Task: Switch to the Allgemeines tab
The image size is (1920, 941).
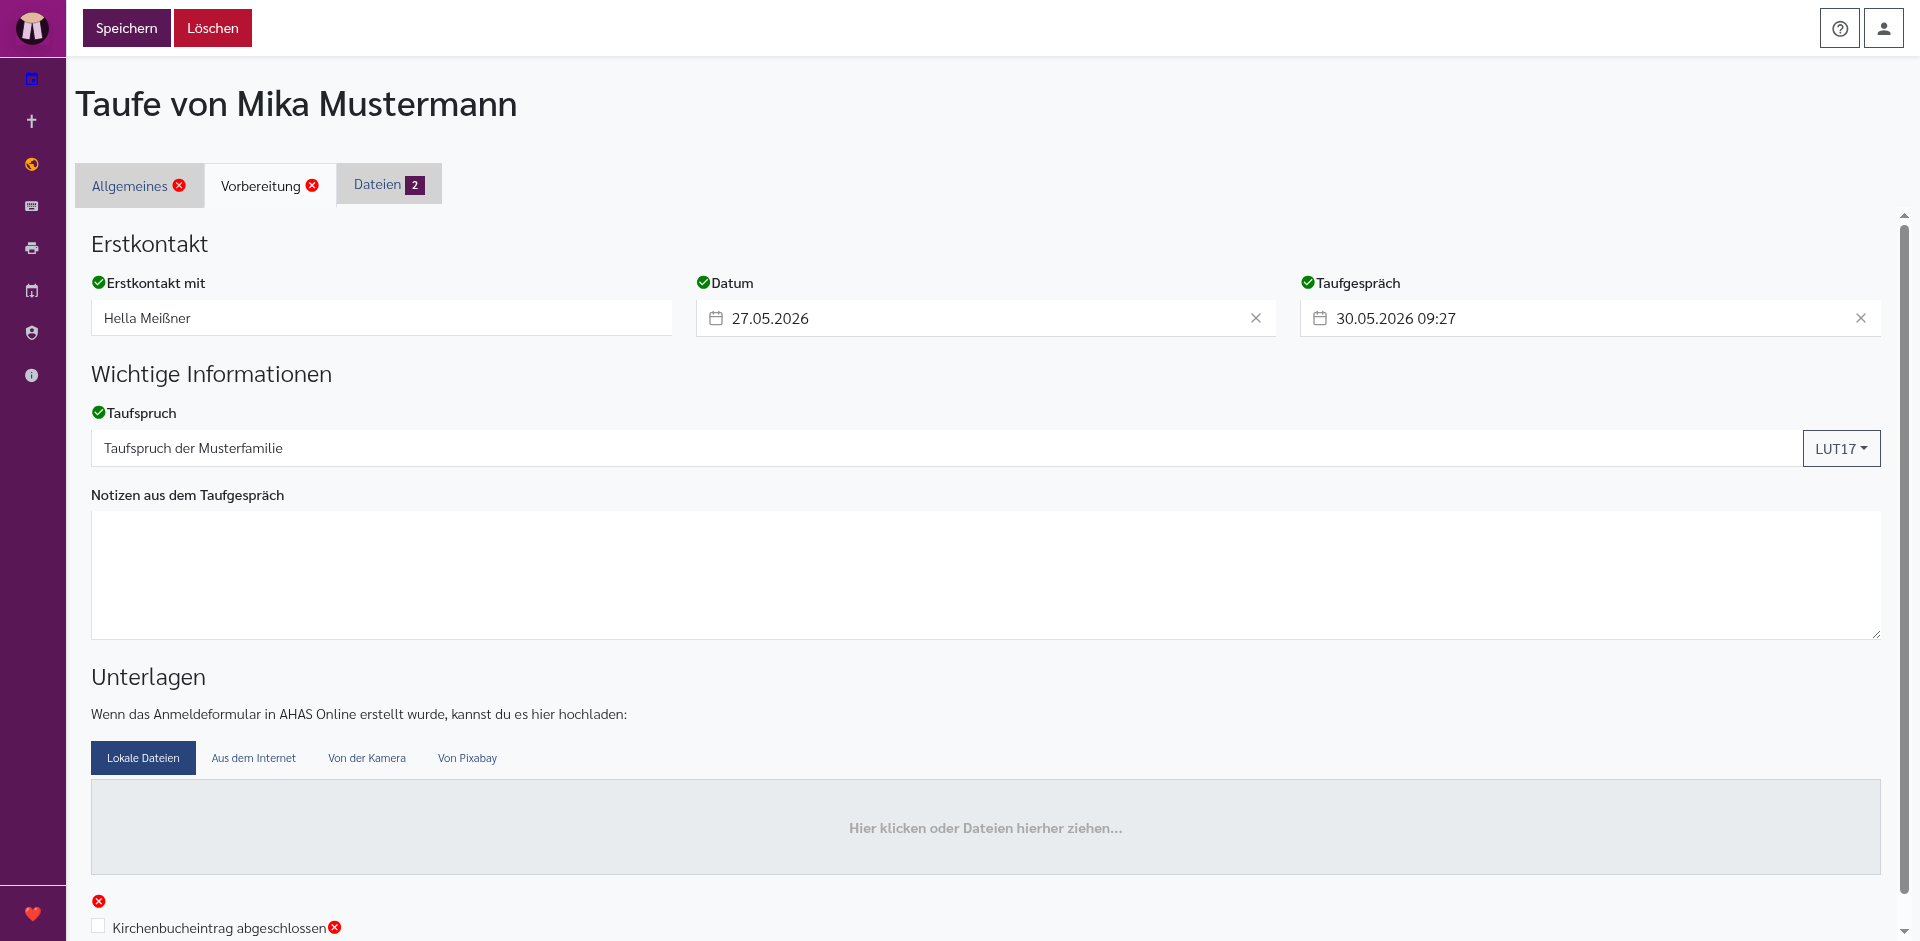Action: tap(139, 186)
